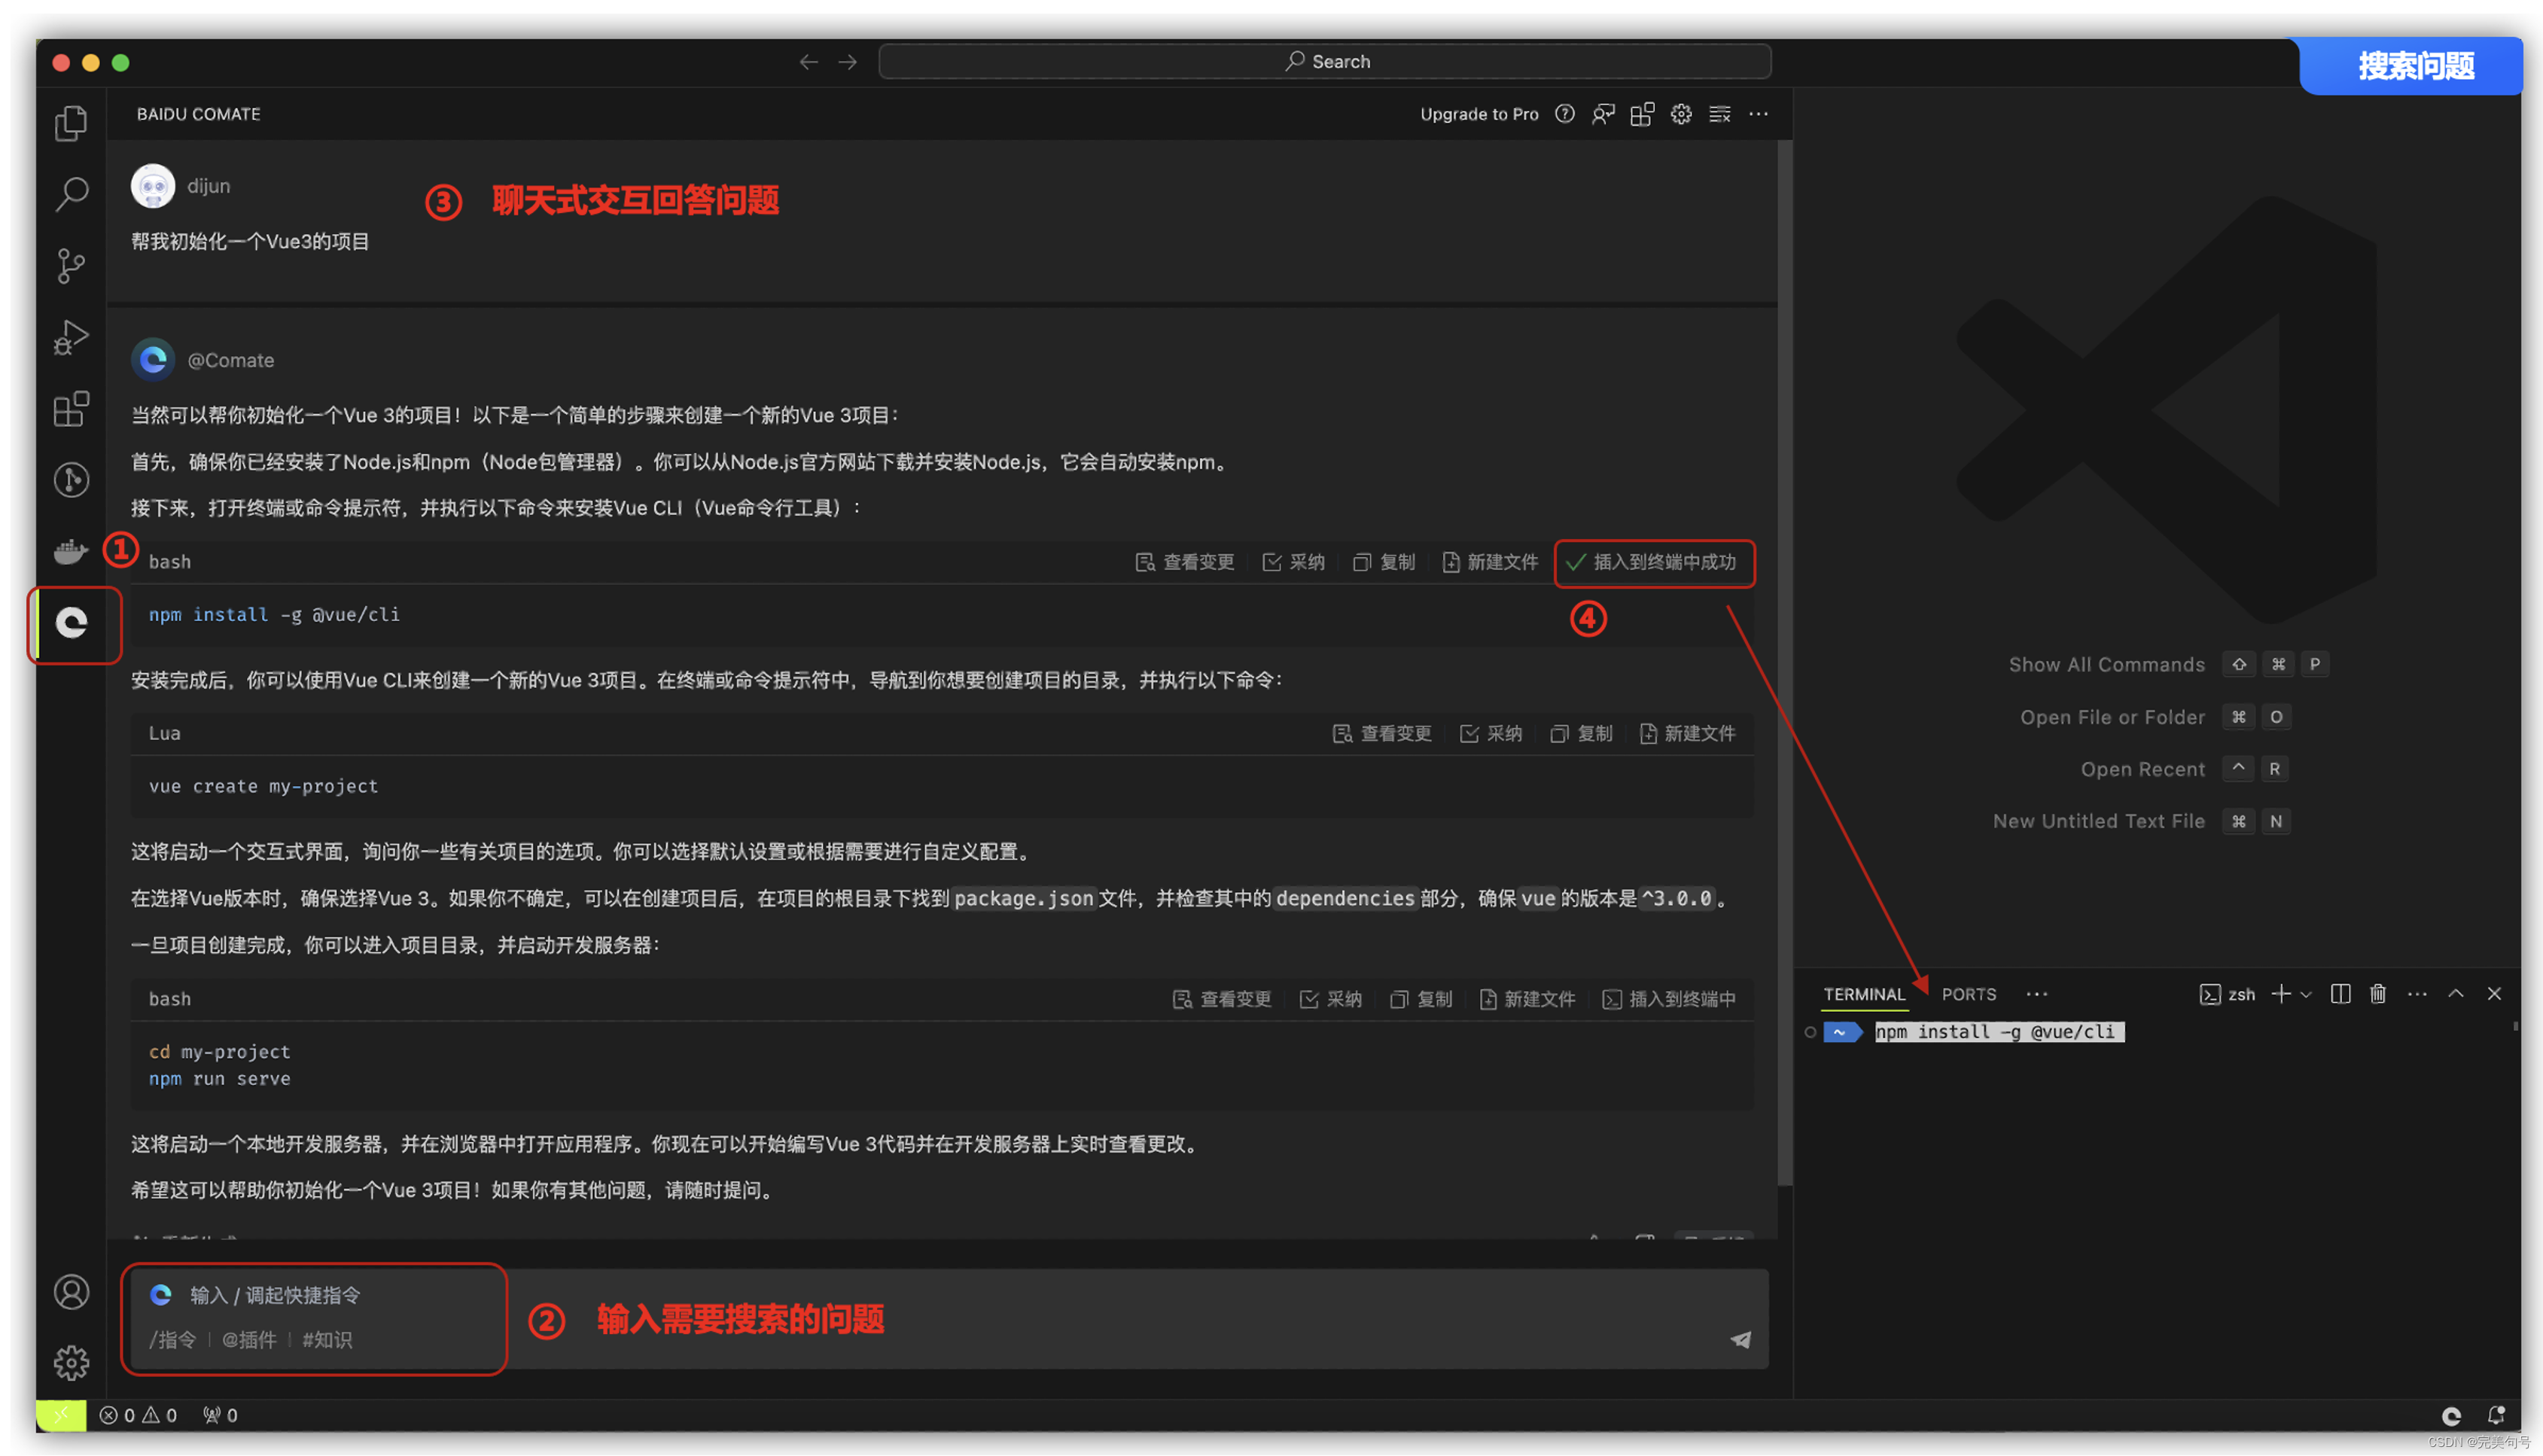Open the Git graph activity icon
This screenshot has width=2543, height=1456.
point(71,480)
